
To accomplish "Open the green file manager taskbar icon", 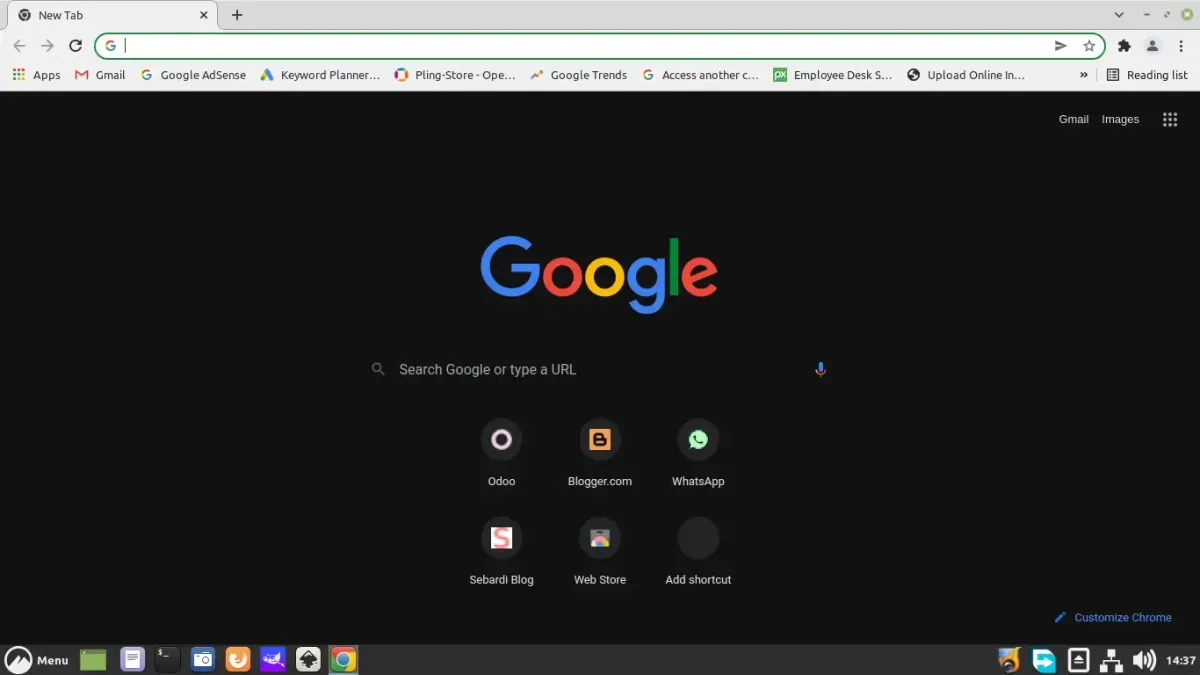I will [x=93, y=660].
